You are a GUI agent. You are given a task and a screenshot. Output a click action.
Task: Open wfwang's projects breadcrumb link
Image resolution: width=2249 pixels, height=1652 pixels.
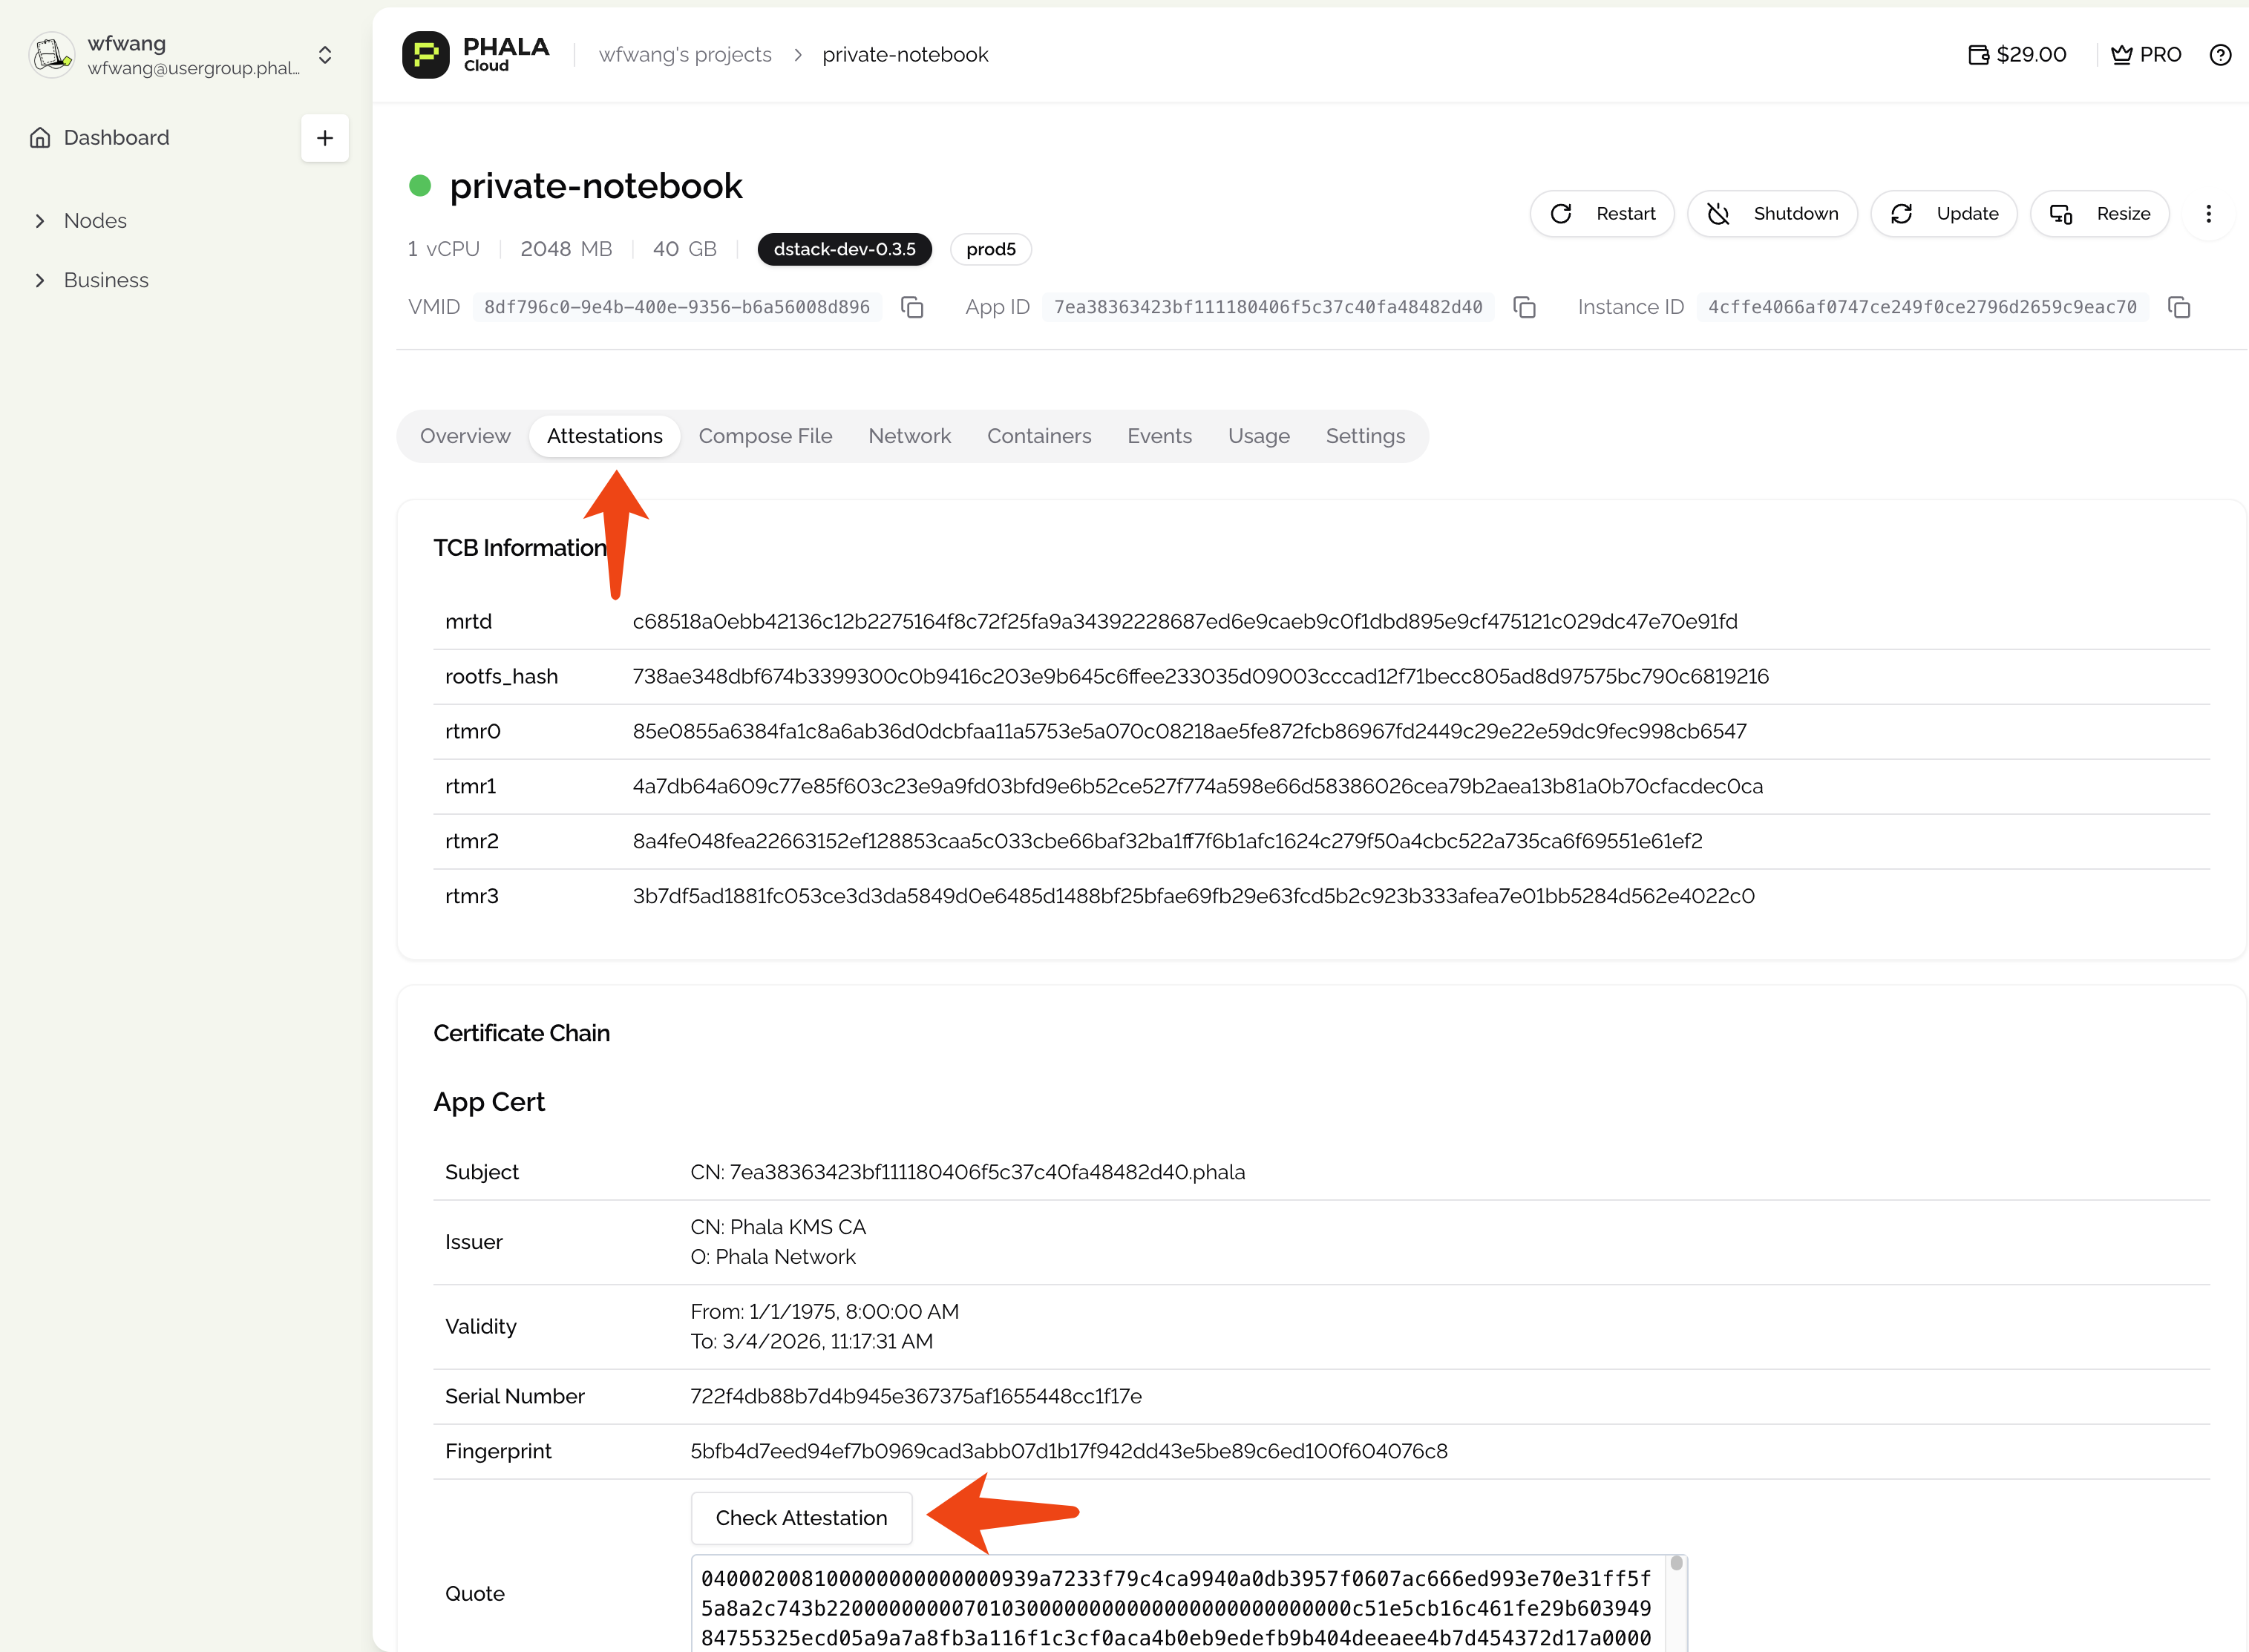point(685,55)
